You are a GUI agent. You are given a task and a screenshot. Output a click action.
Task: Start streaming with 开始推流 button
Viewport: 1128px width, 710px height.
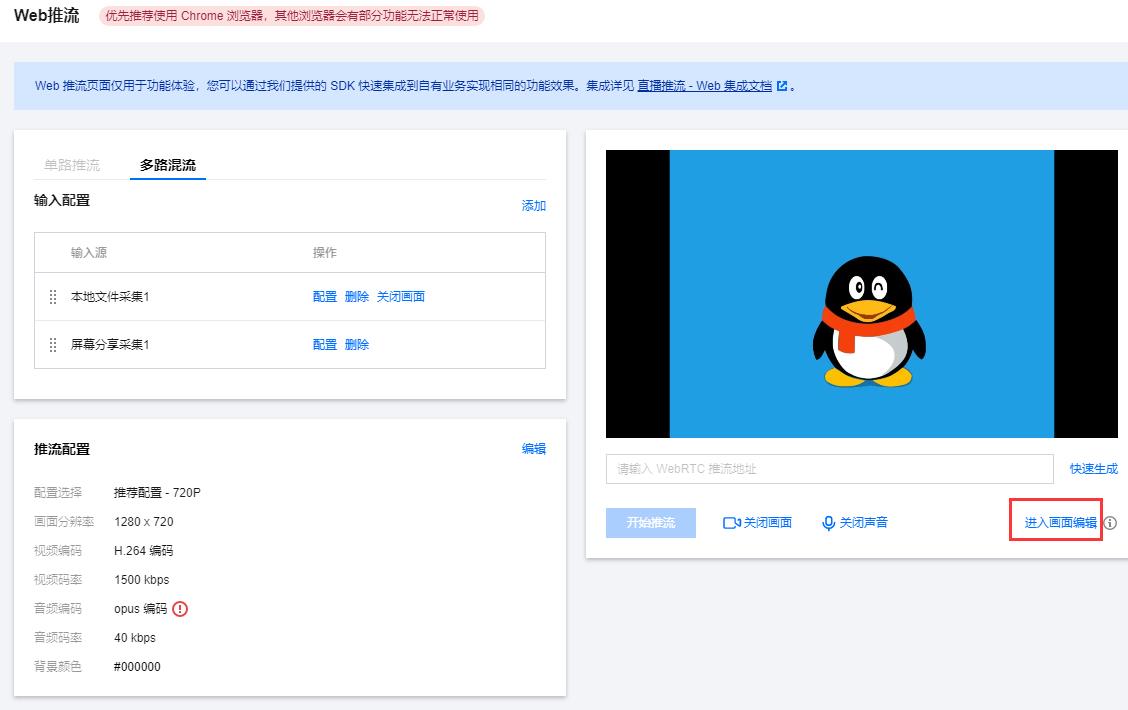click(651, 523)
